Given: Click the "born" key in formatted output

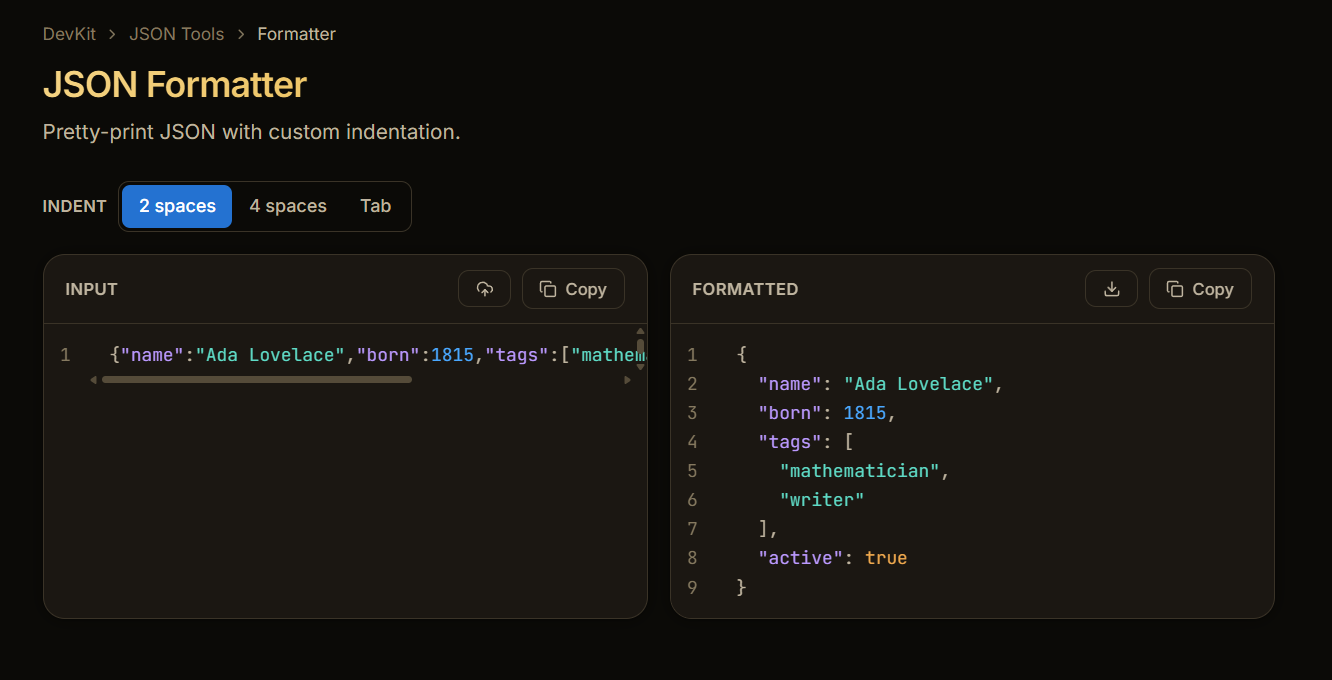Looking at the screenshot, I should (x=789, y=413).
